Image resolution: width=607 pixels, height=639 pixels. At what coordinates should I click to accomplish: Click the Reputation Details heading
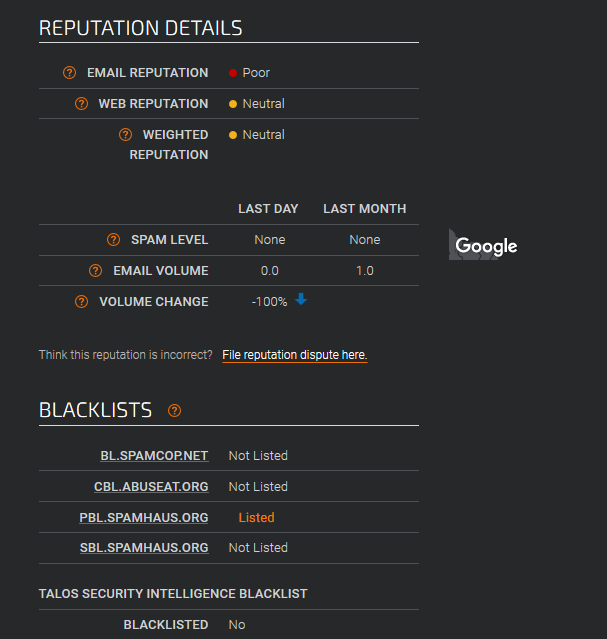[x=141, y=28]
